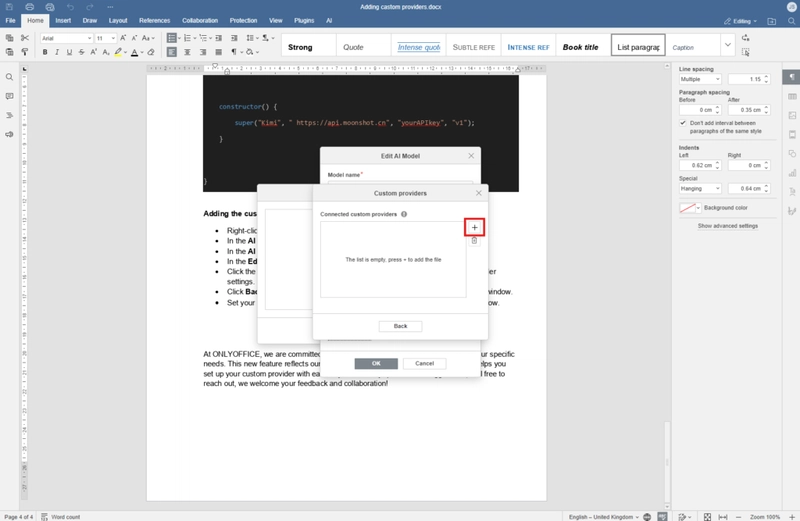
Task: Apply the Strong style
Action: (x=309, y=47)
